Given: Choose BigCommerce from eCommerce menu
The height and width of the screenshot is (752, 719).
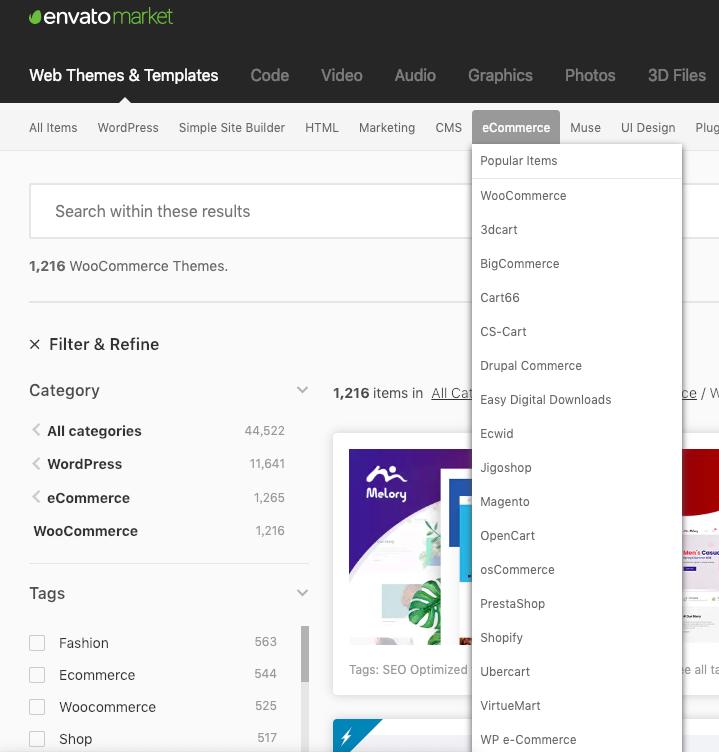Looking at the screenshot, I should (x=577, y=264).
